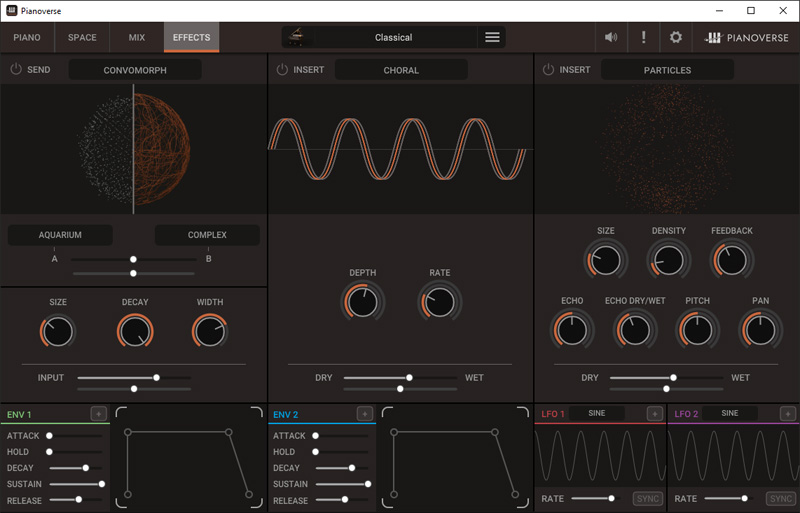Screen dimensions: 800x513
Task: Open the LFO 1 SINE waveform dropdown
Action: (597, 413)
